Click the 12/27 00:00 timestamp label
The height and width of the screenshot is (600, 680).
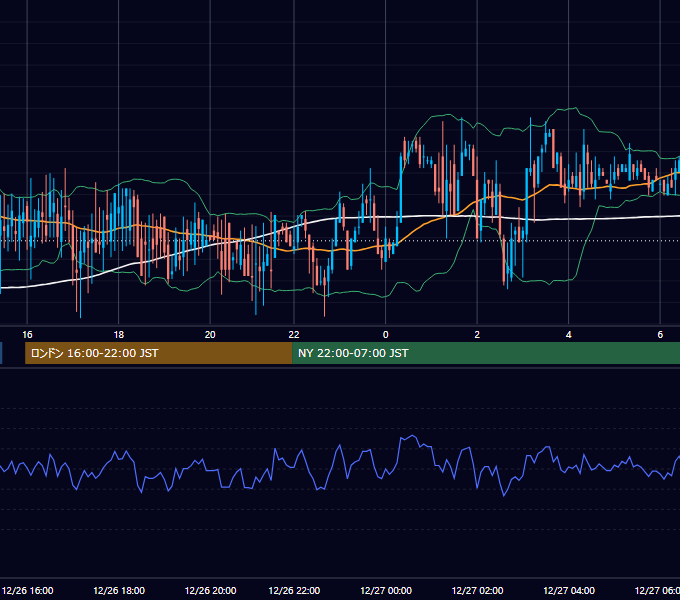tap(386, 590)
